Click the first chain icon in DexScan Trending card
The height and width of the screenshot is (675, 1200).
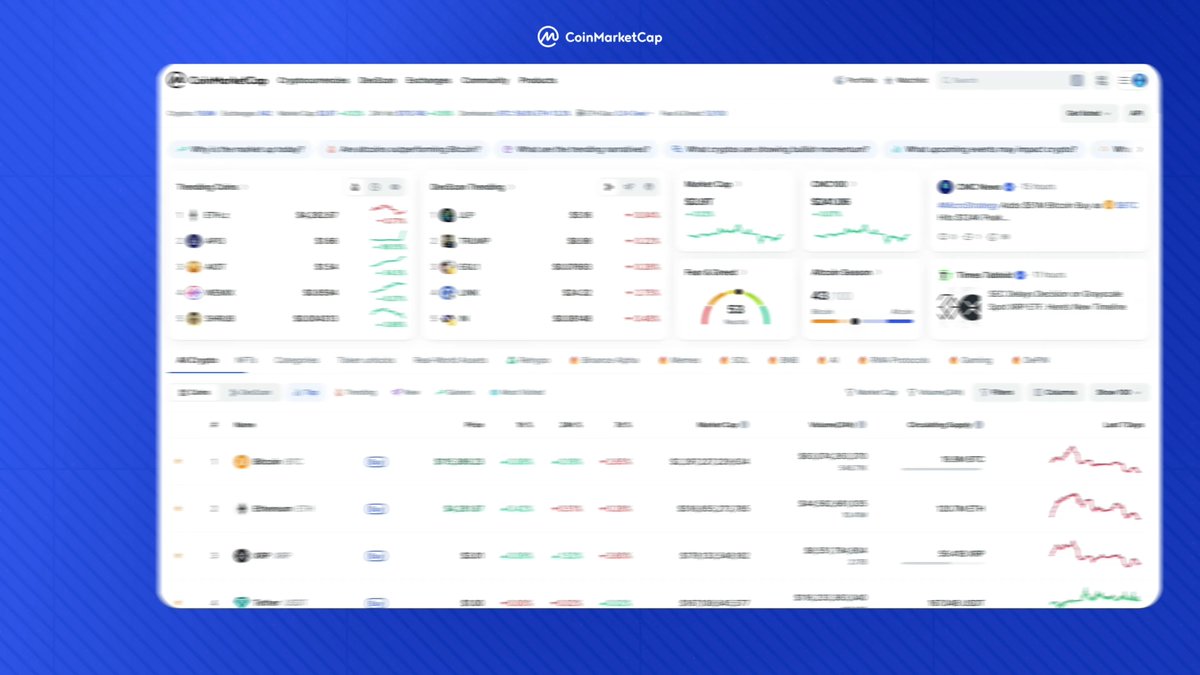tap(608, 187)
